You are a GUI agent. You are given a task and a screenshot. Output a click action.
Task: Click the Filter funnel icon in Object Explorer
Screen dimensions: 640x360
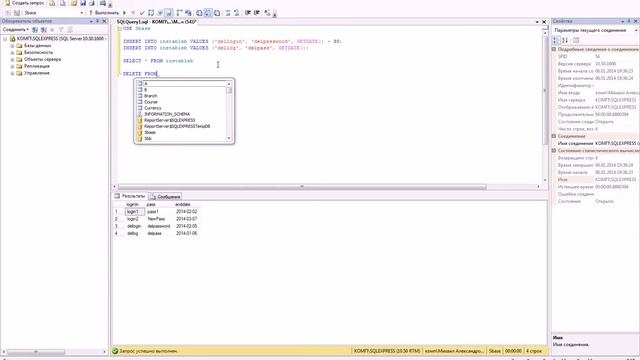61,30
